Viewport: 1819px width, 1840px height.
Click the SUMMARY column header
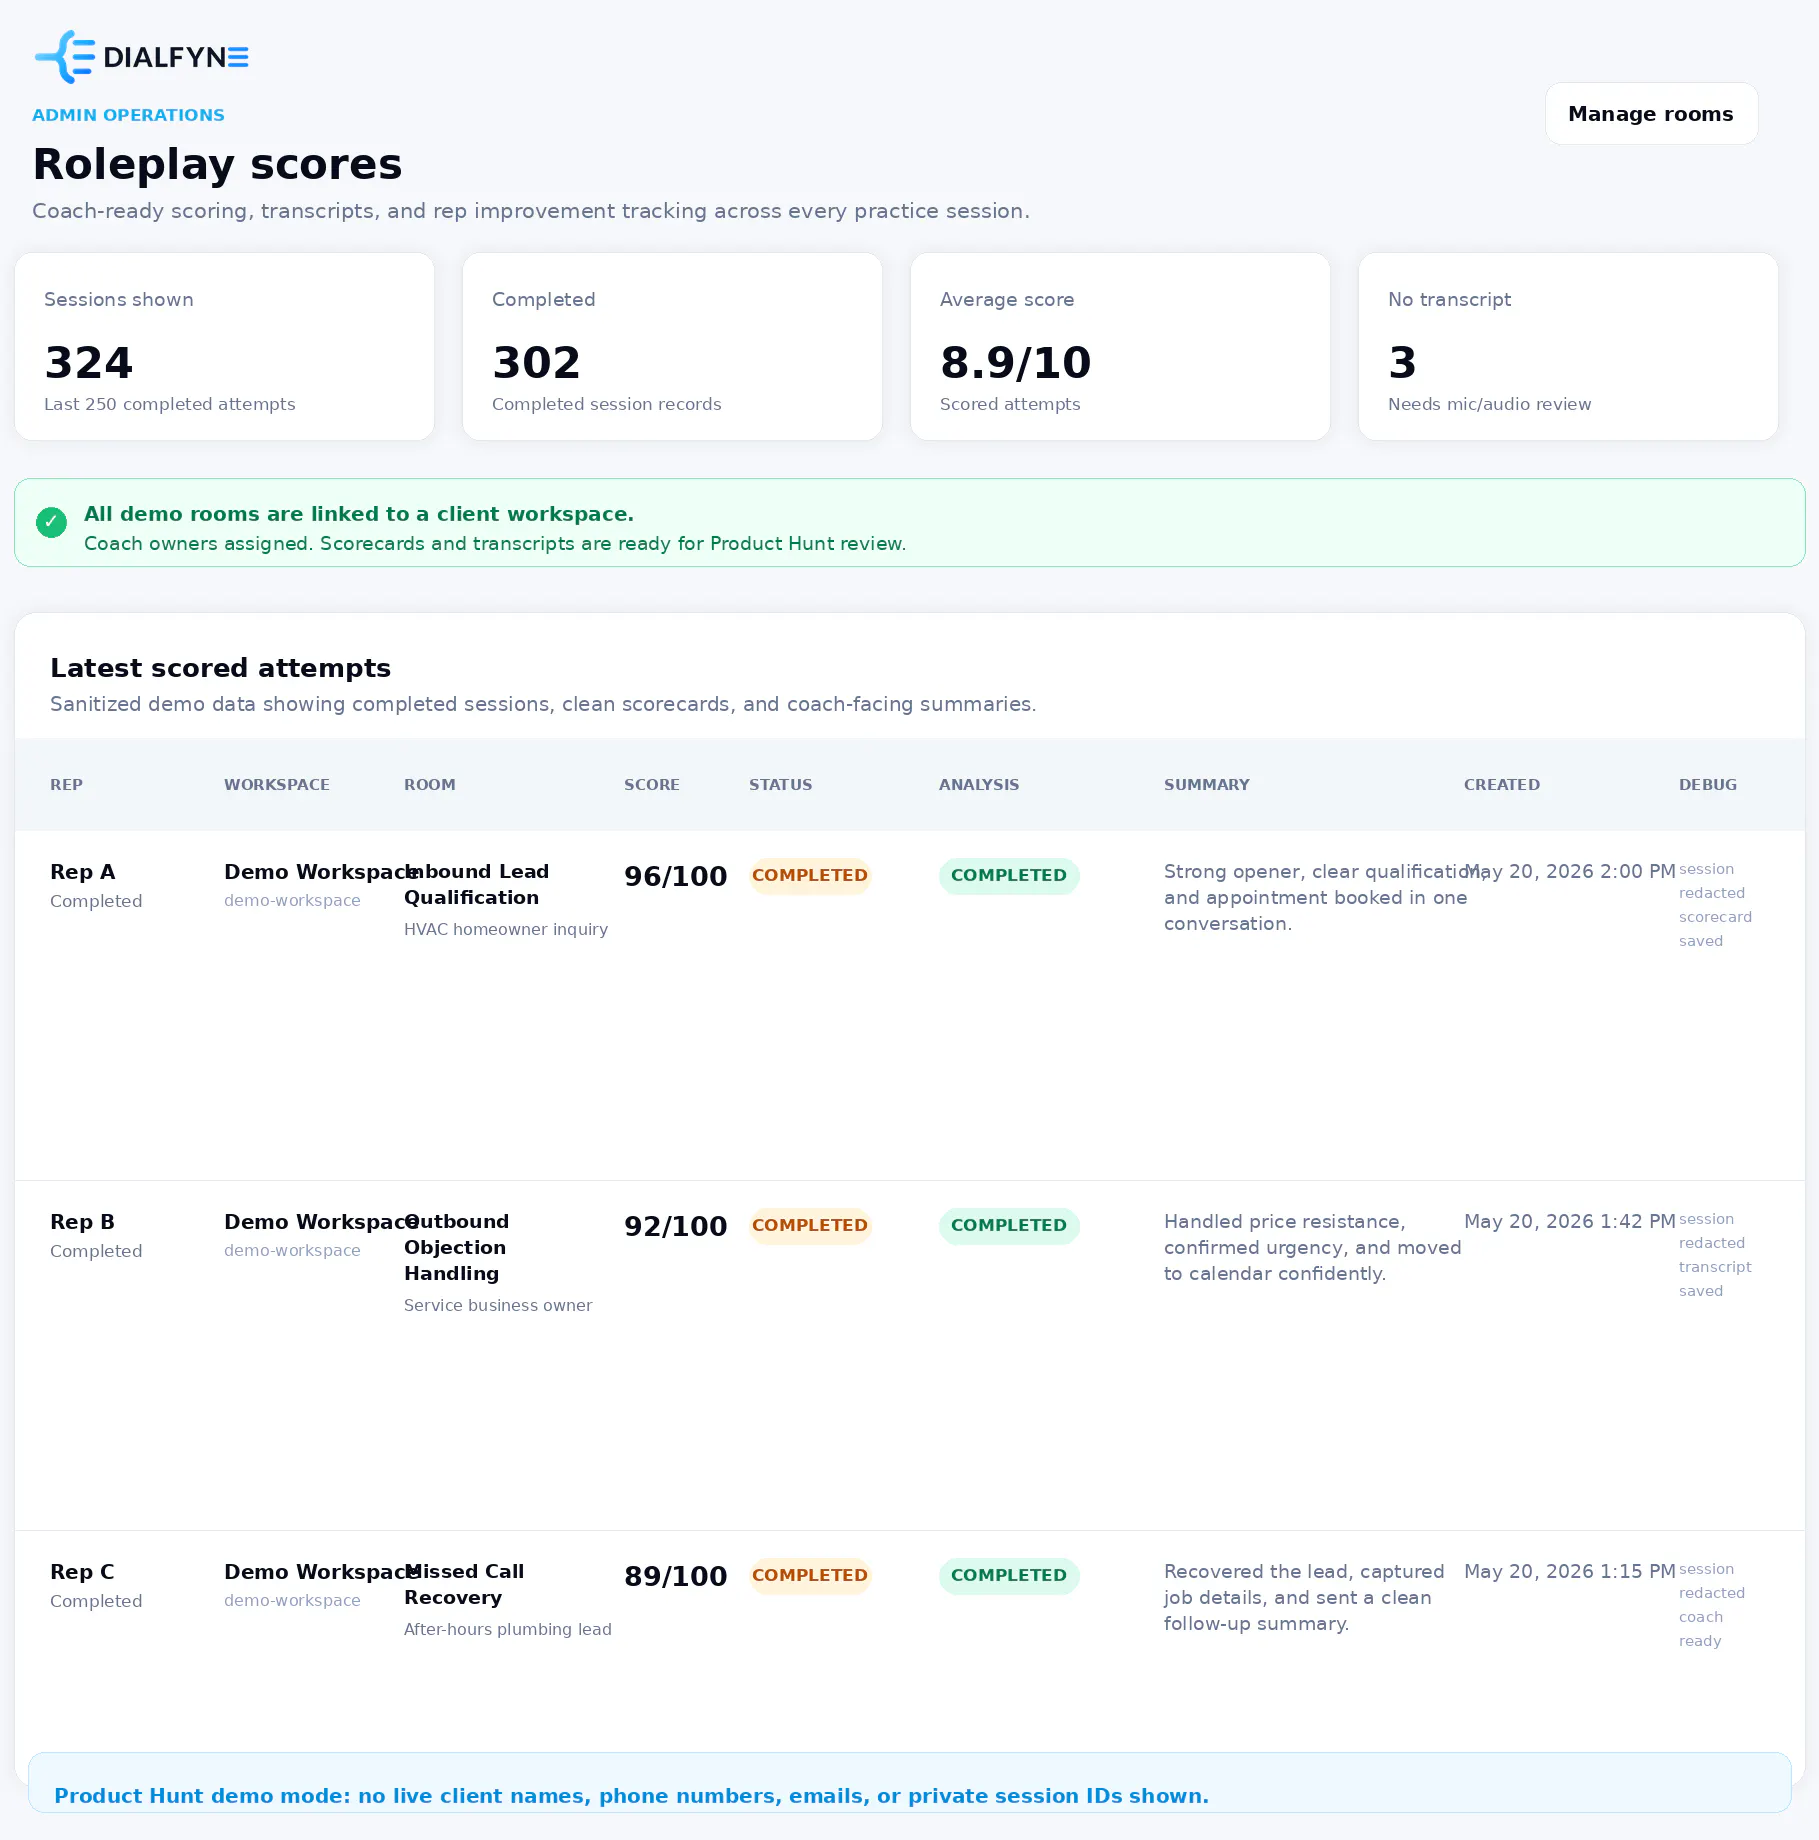point(1207,785)
